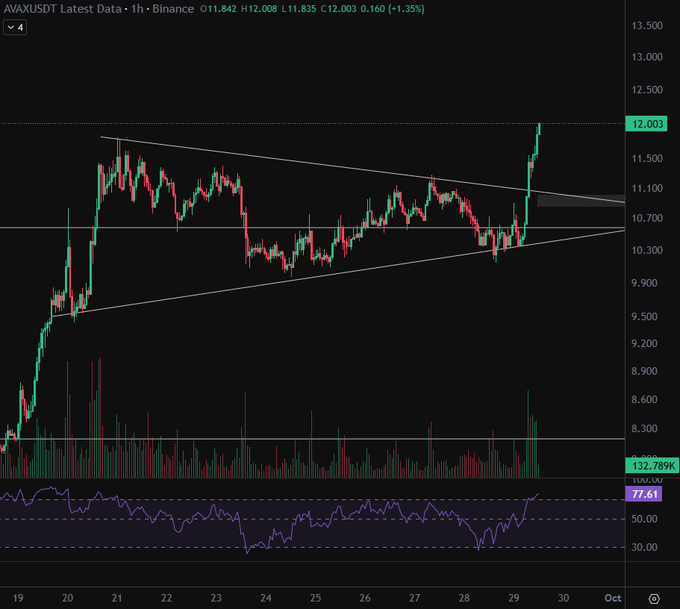Click the date label 26 on time axis
The width and height of the screenshot is (680, 609).
365,598
